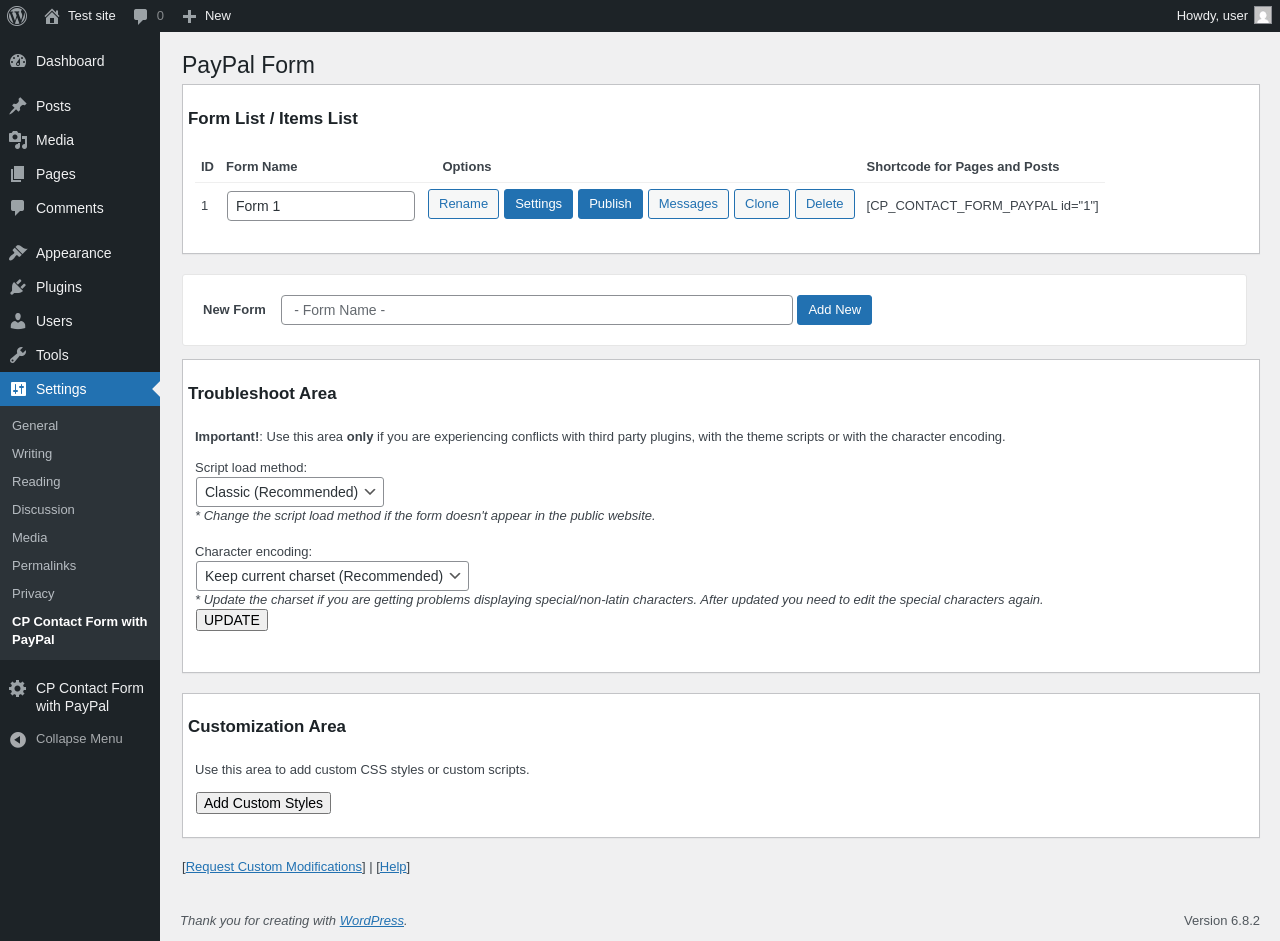Open Settings for Form 1

[x=538, y=204]
